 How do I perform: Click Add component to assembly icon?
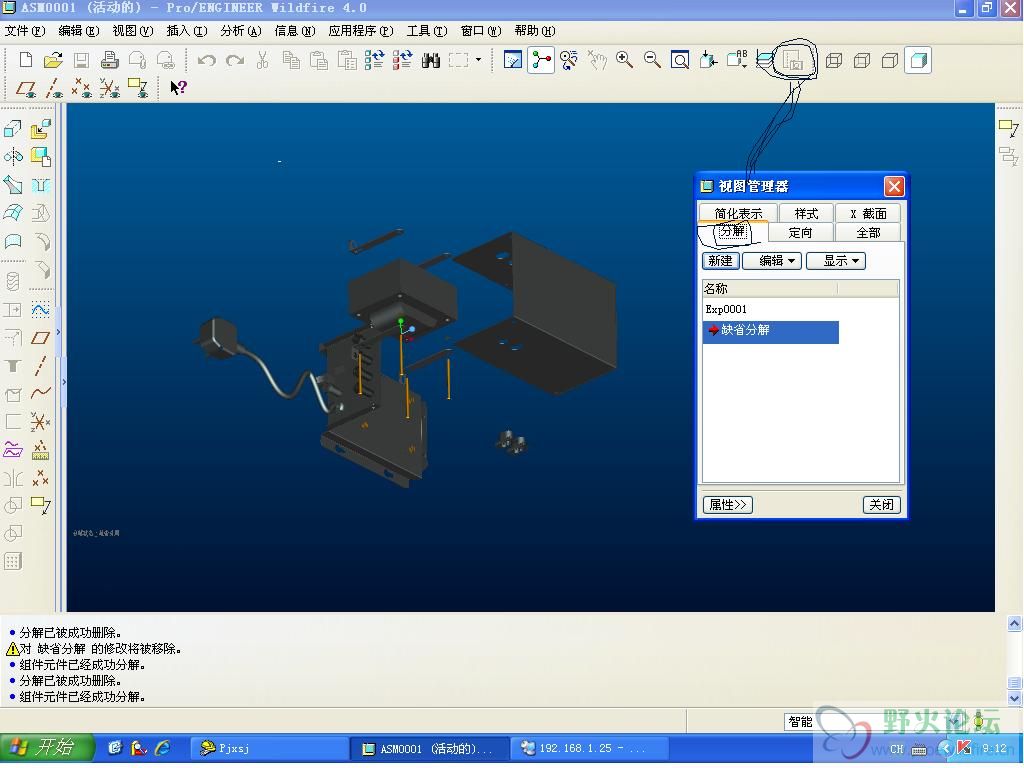click(x=40, y=129)
